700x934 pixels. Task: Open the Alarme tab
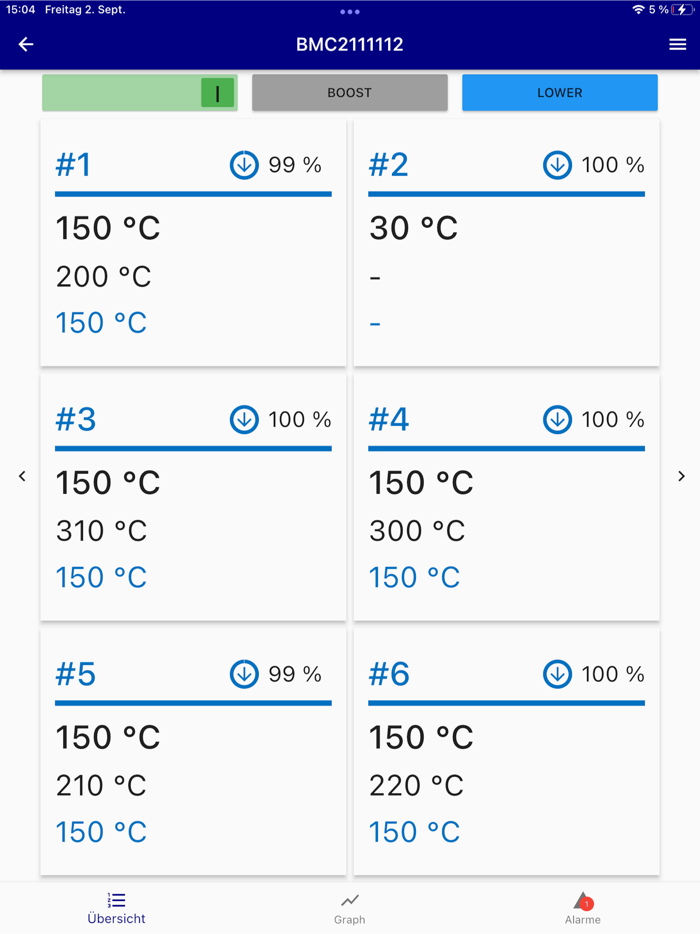click(582, 908)
